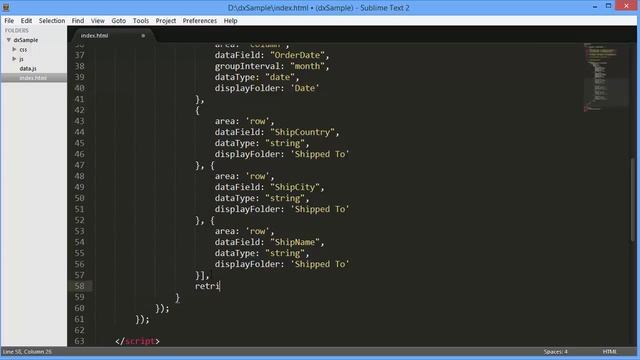
Task: Click the FOLDERS sidebar heading
Action: tap(17, 31)
